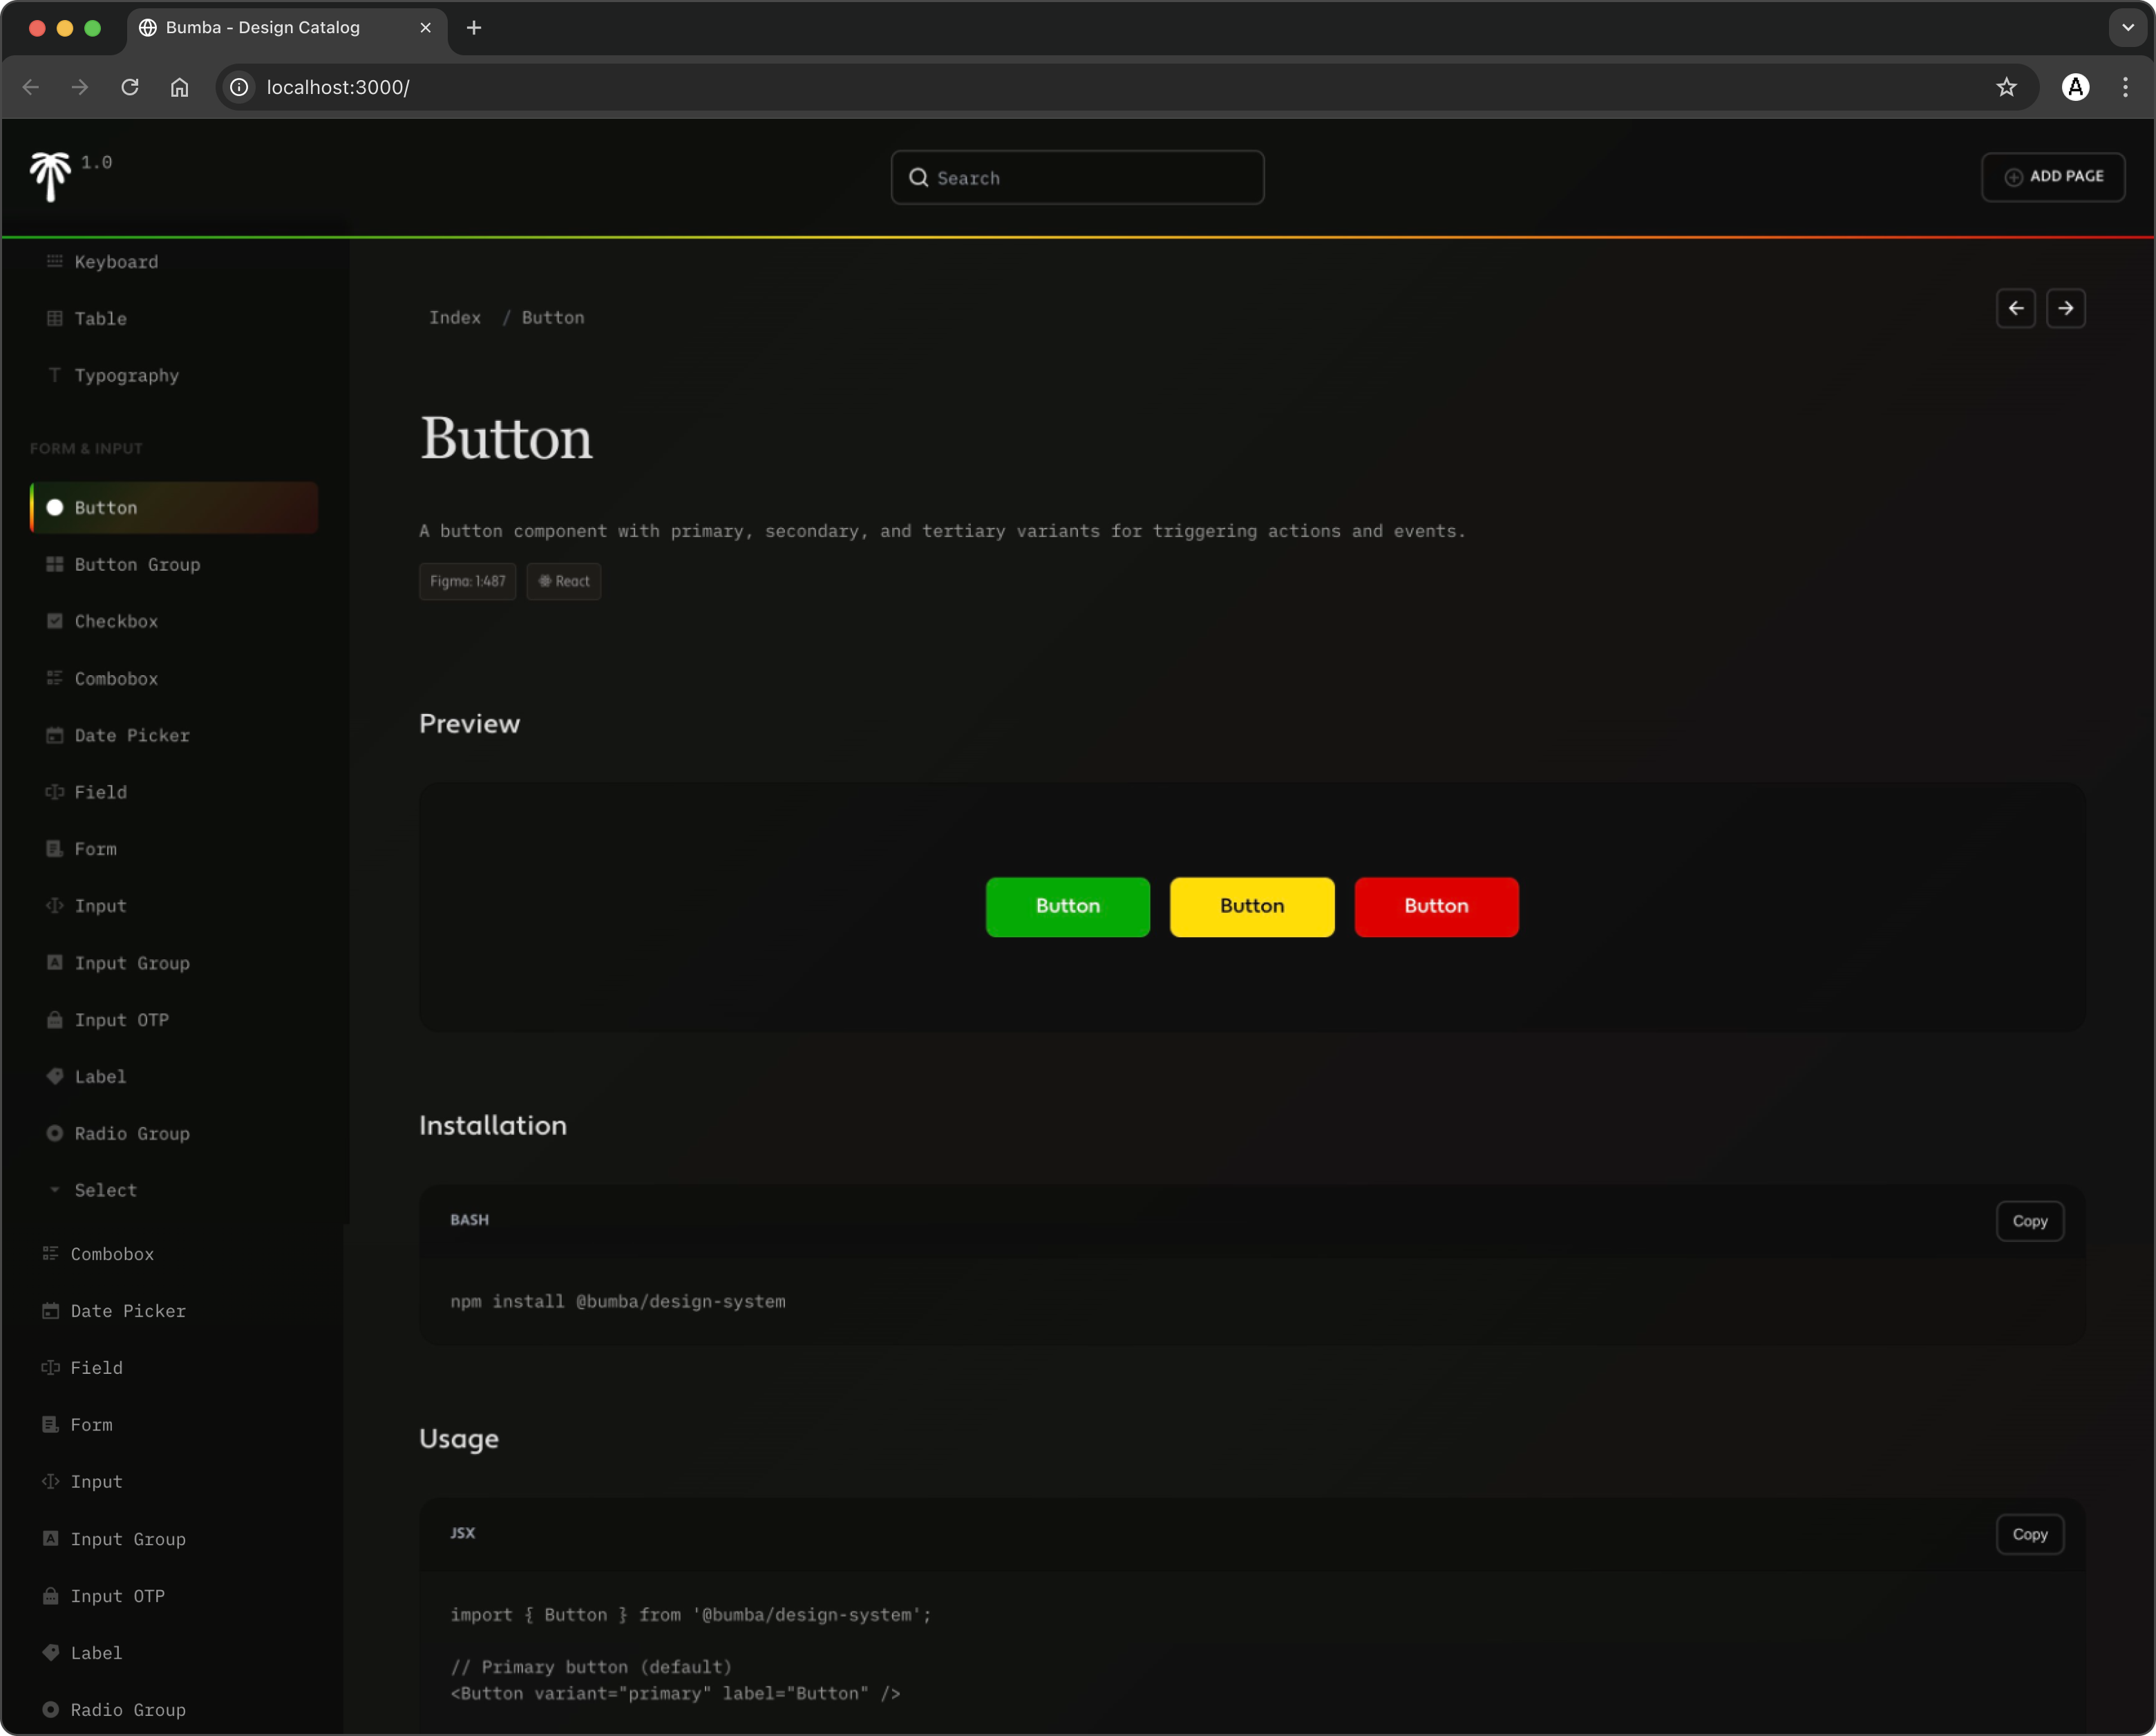Copy the BASH install command

pos(2029,1221)
